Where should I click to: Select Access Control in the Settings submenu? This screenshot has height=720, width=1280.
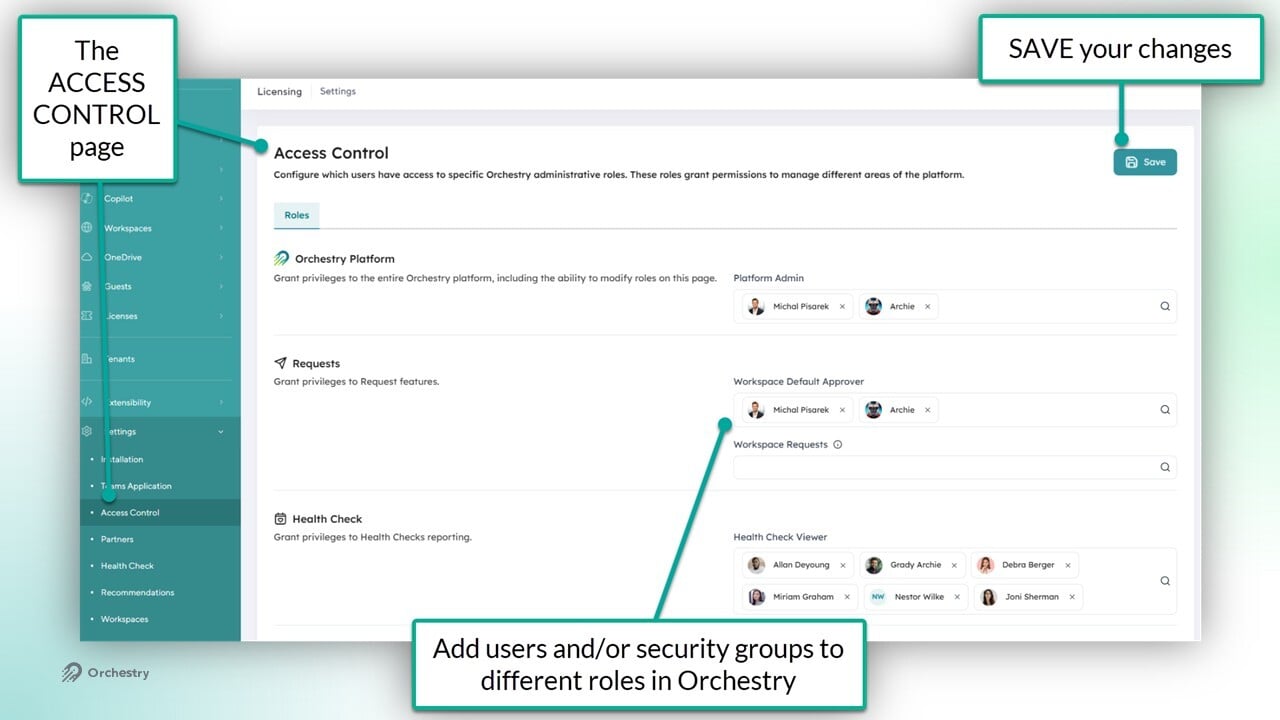pyautogui.click(x=130, y=513)
